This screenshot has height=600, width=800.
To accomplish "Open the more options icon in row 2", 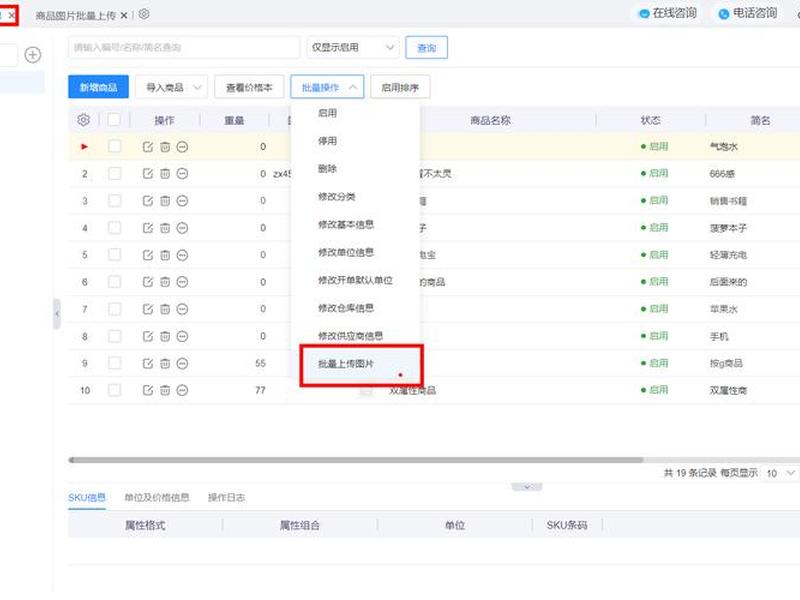I will (182, 173).
